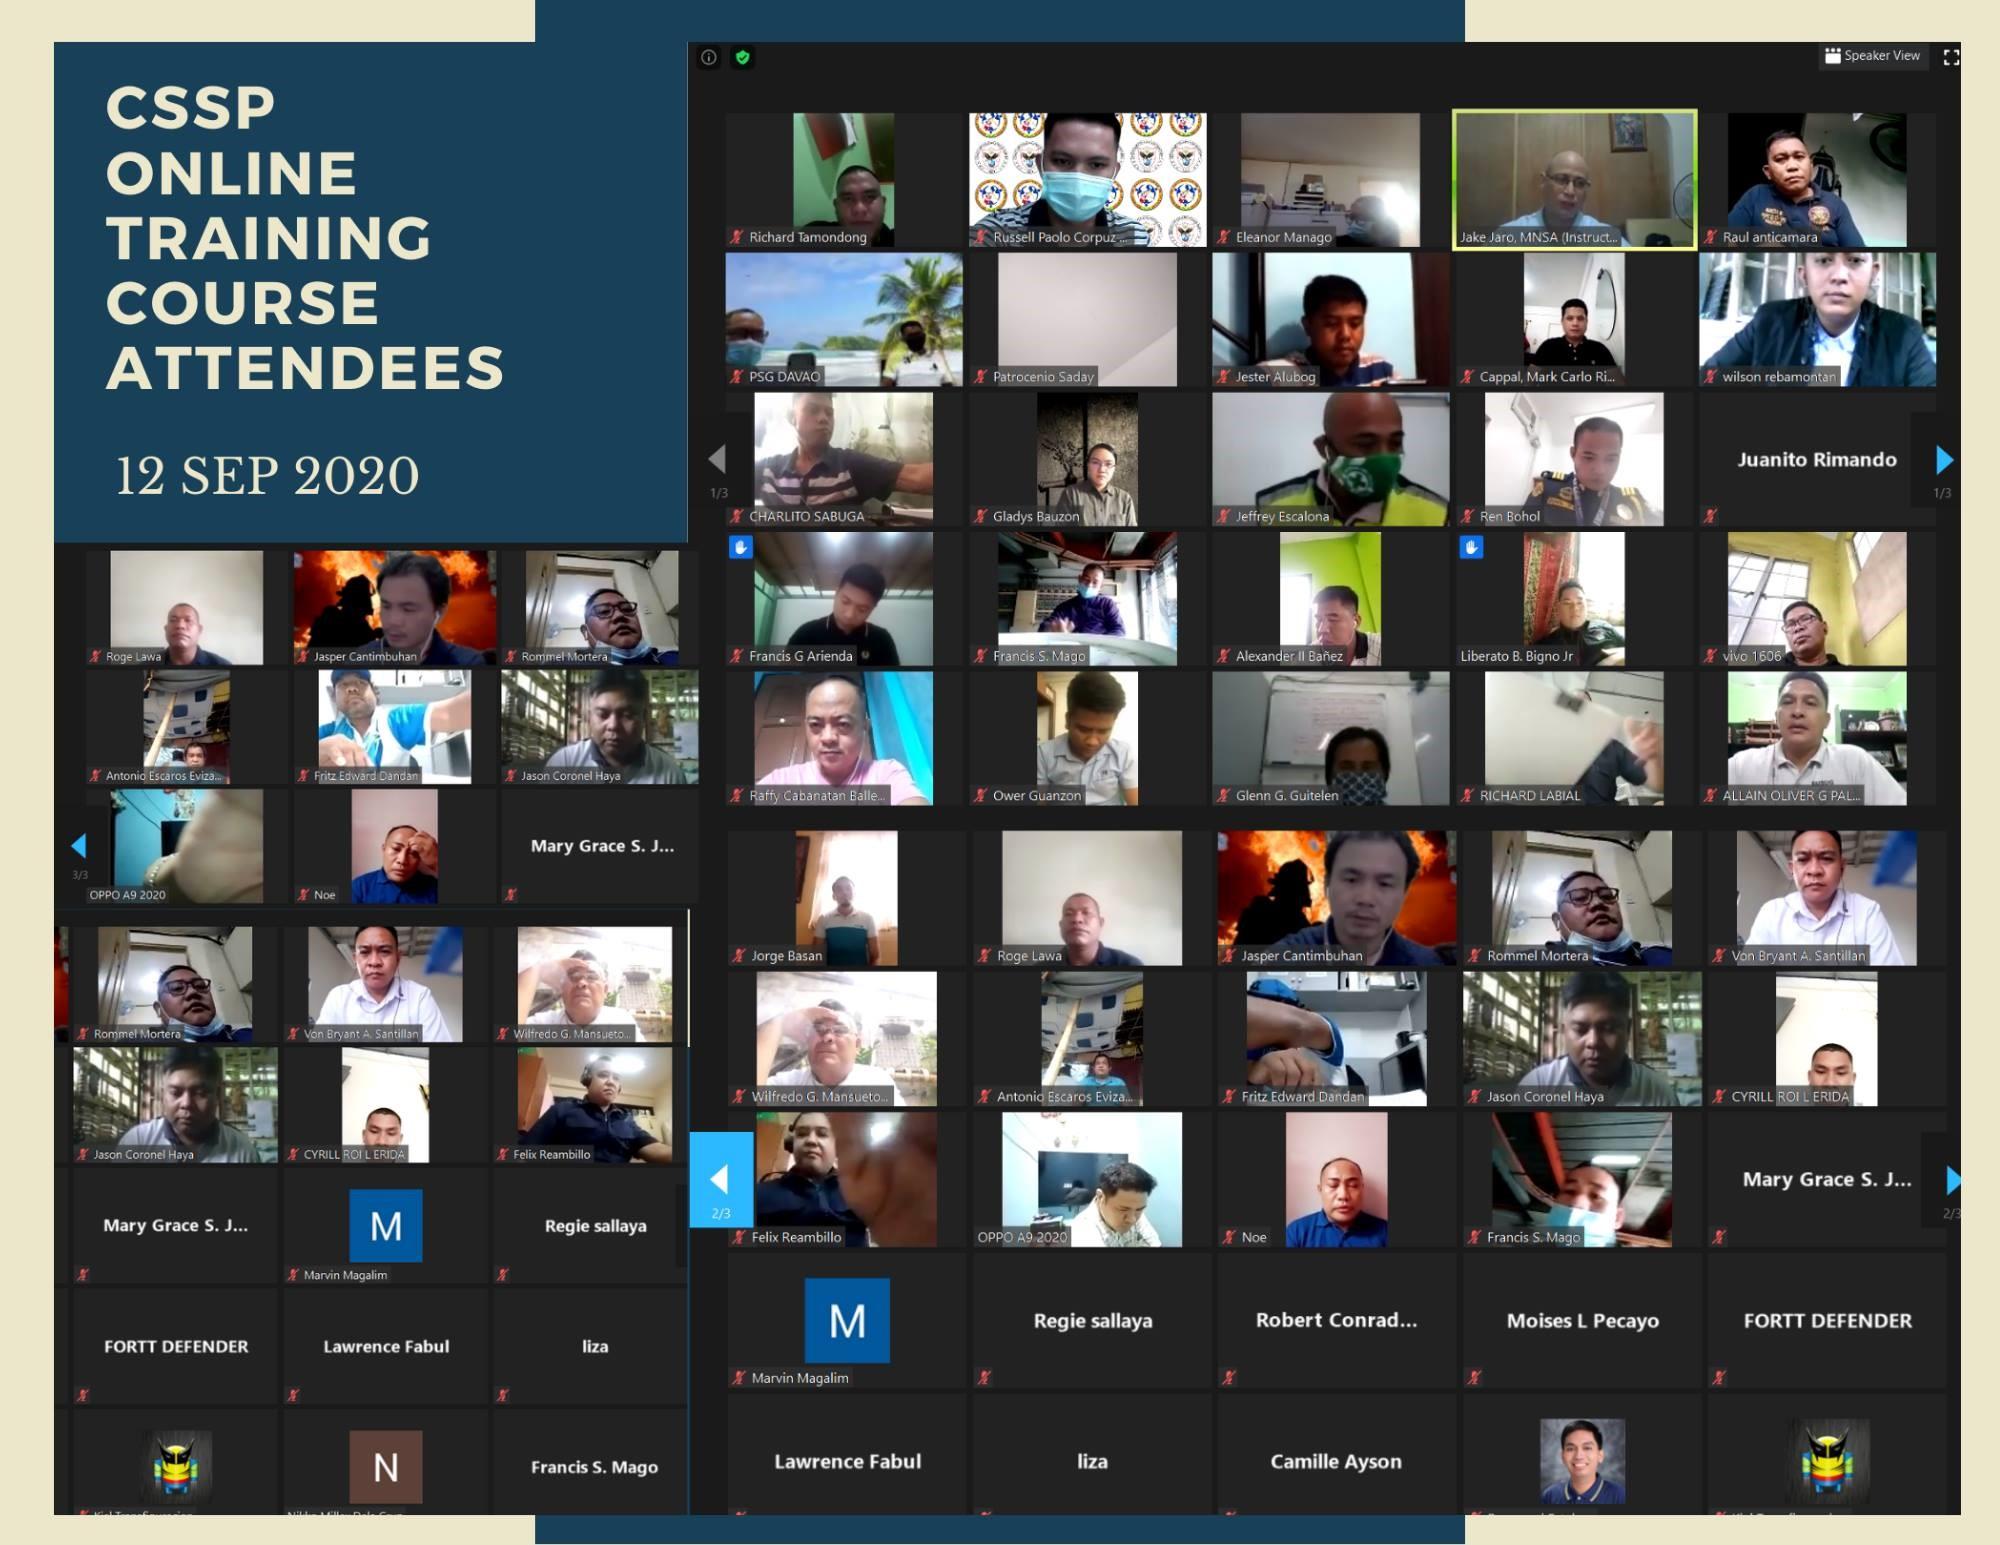The width and height of the screenshot is (2000, 1545).
Task: Switch to Speaker View
Action: point(1872,56)
